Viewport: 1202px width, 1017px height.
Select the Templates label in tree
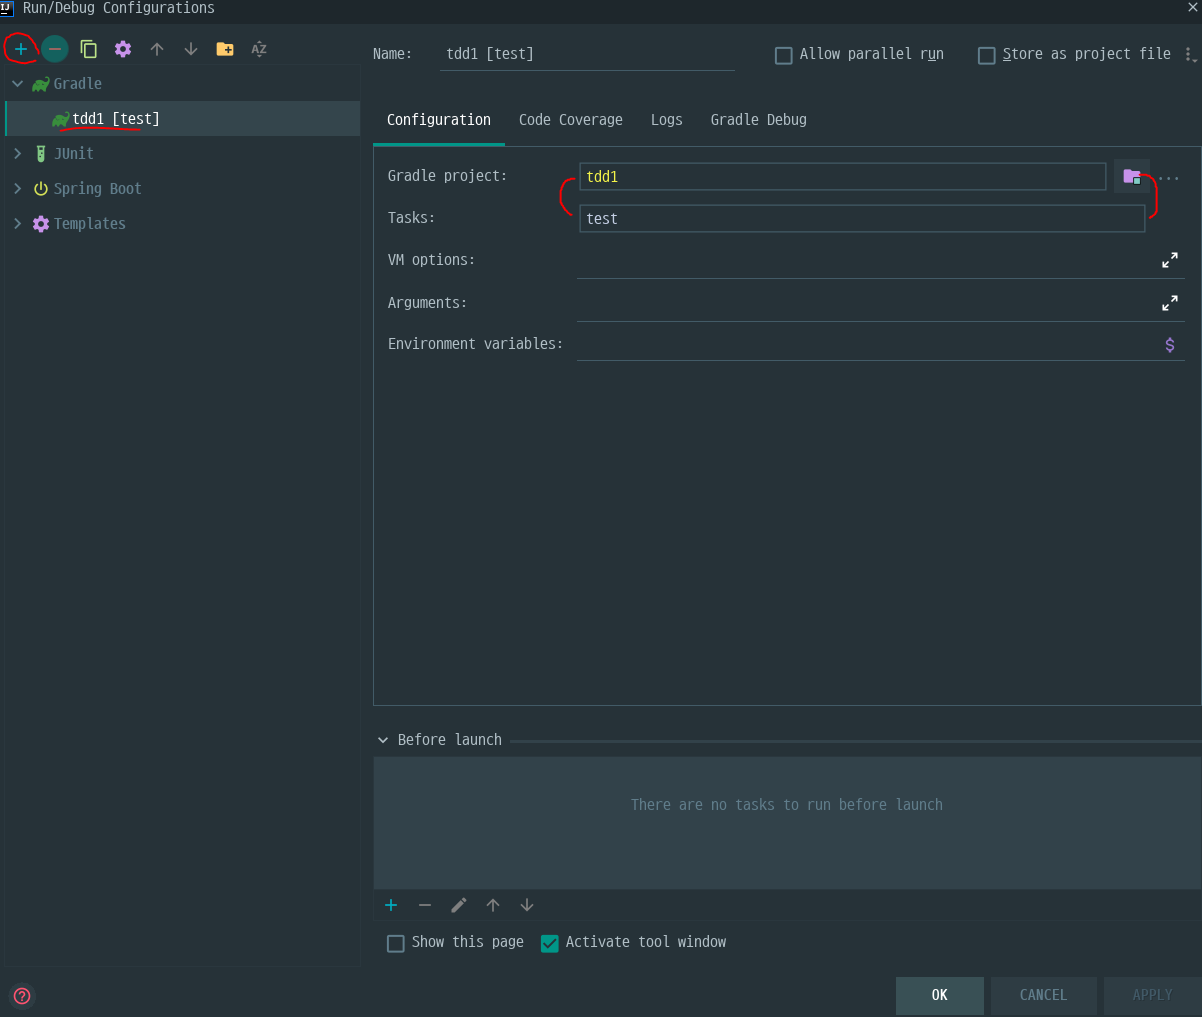(x=90, y=224)
